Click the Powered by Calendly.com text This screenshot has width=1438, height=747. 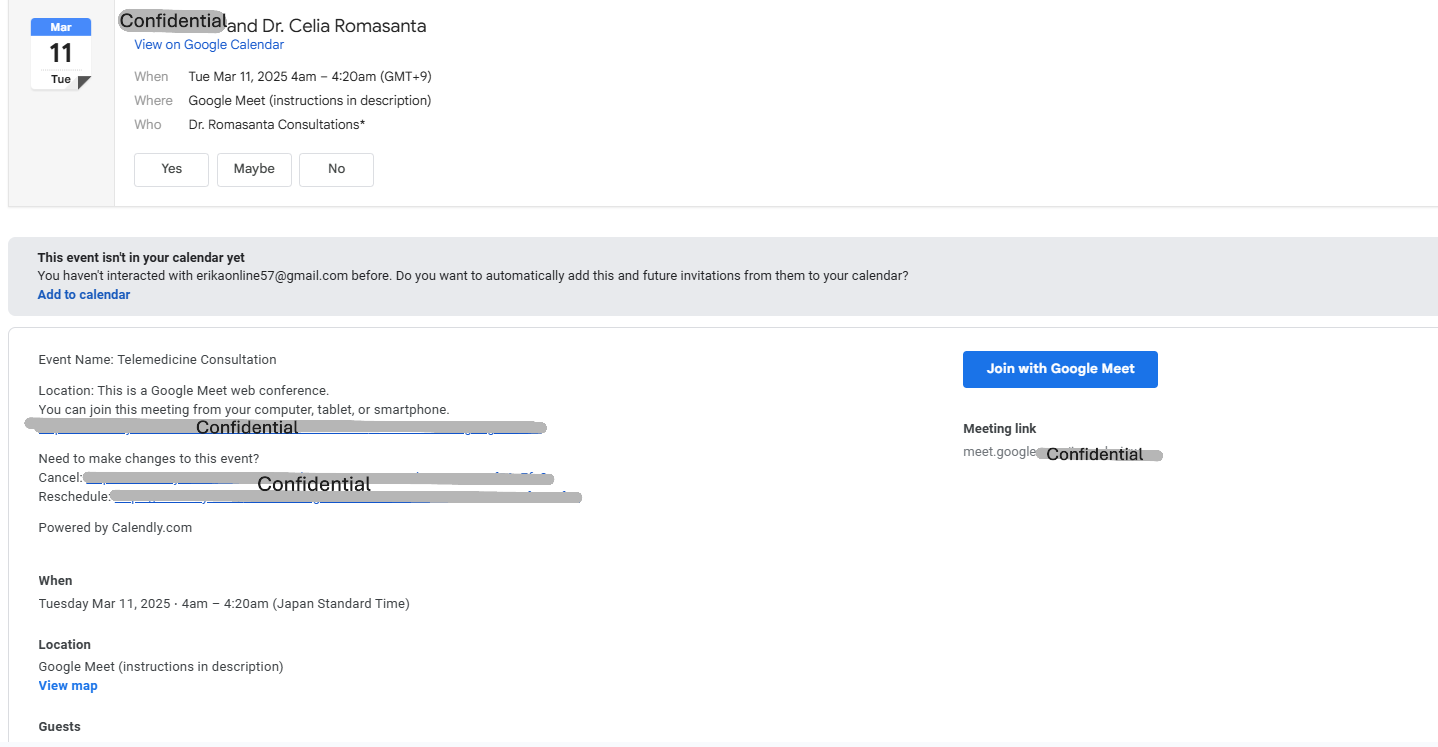pyautogui.click(x=115, y=527)
